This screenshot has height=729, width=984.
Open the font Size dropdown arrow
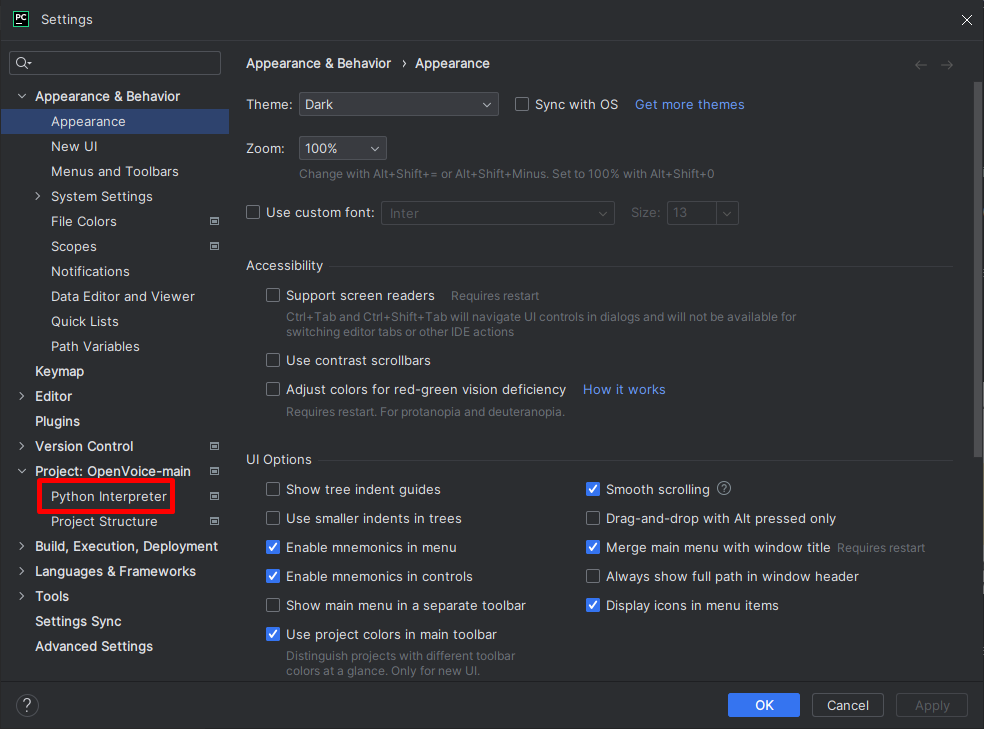(x=727, y=213)
